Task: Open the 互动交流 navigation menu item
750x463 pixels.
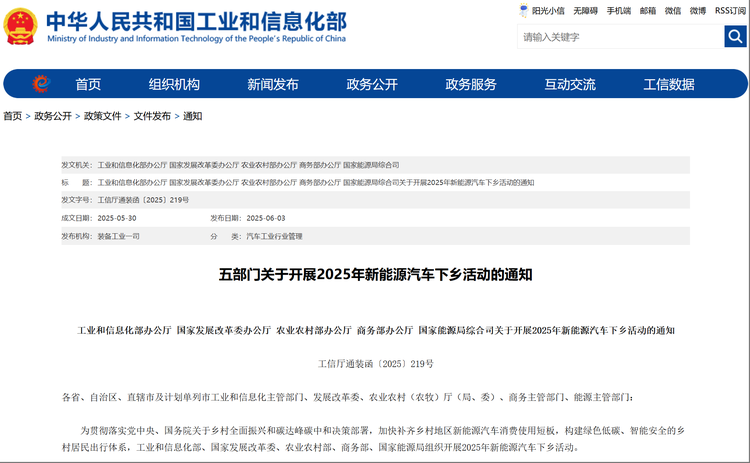Action: click(x=570, y=84)
